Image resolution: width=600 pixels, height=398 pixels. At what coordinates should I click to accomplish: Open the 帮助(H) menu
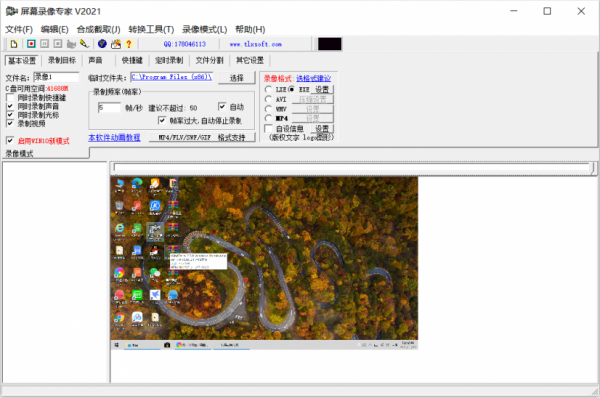coord(250,29)
